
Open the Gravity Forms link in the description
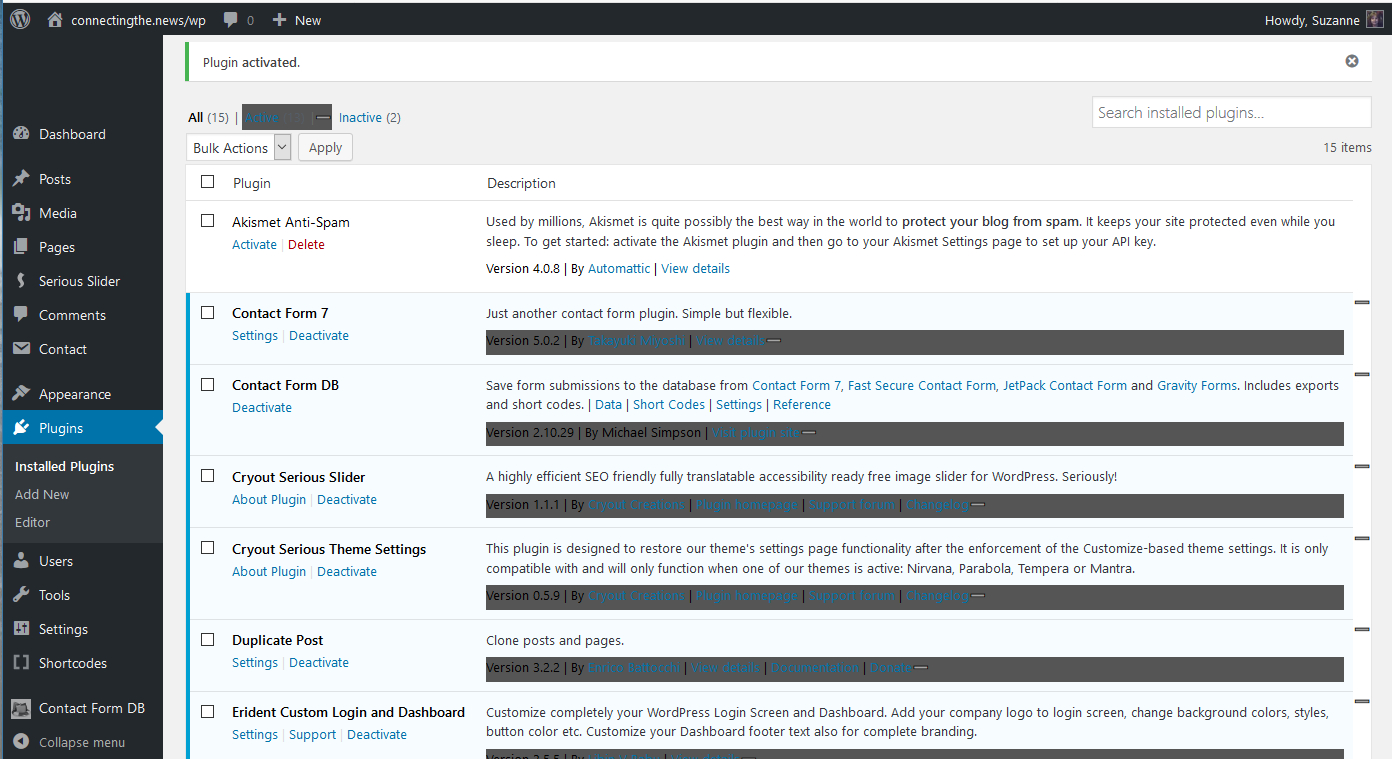(x=1197, y=385)
